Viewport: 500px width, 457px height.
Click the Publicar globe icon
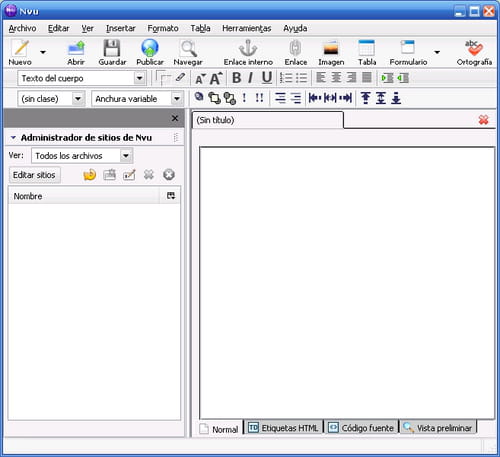pos(150,48)
